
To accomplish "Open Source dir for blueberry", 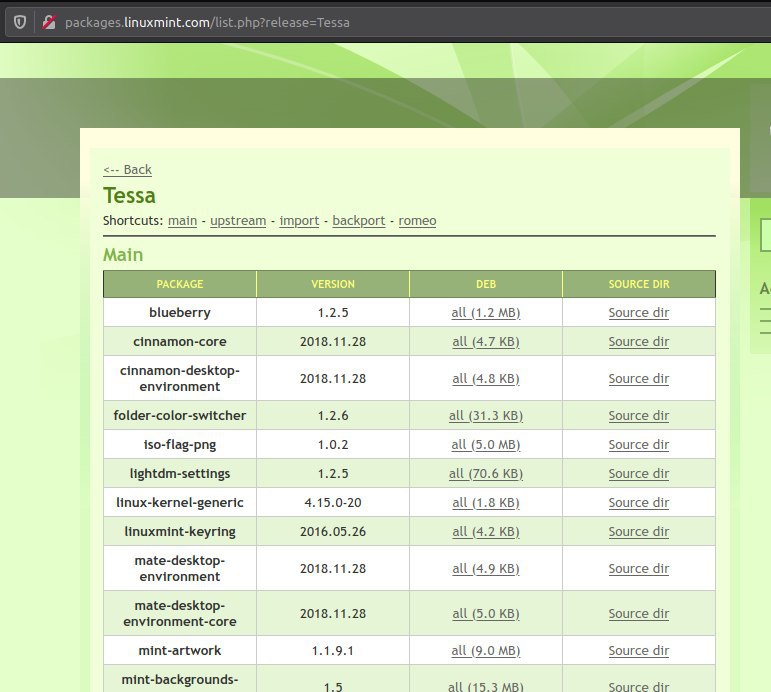I will [638, 312].
